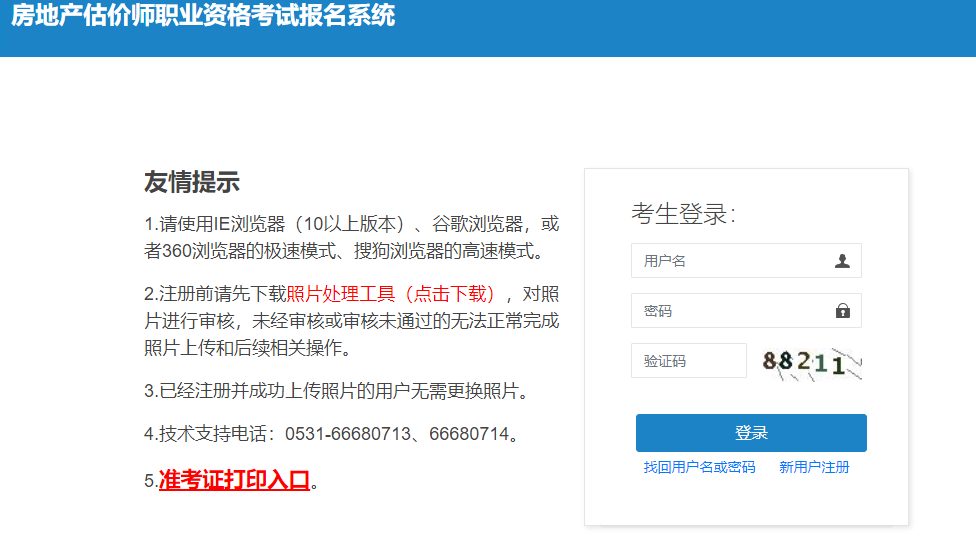Click the 考生登录 heading
Viewport: 976px width, 550px height.
click(x=683, y=213)
